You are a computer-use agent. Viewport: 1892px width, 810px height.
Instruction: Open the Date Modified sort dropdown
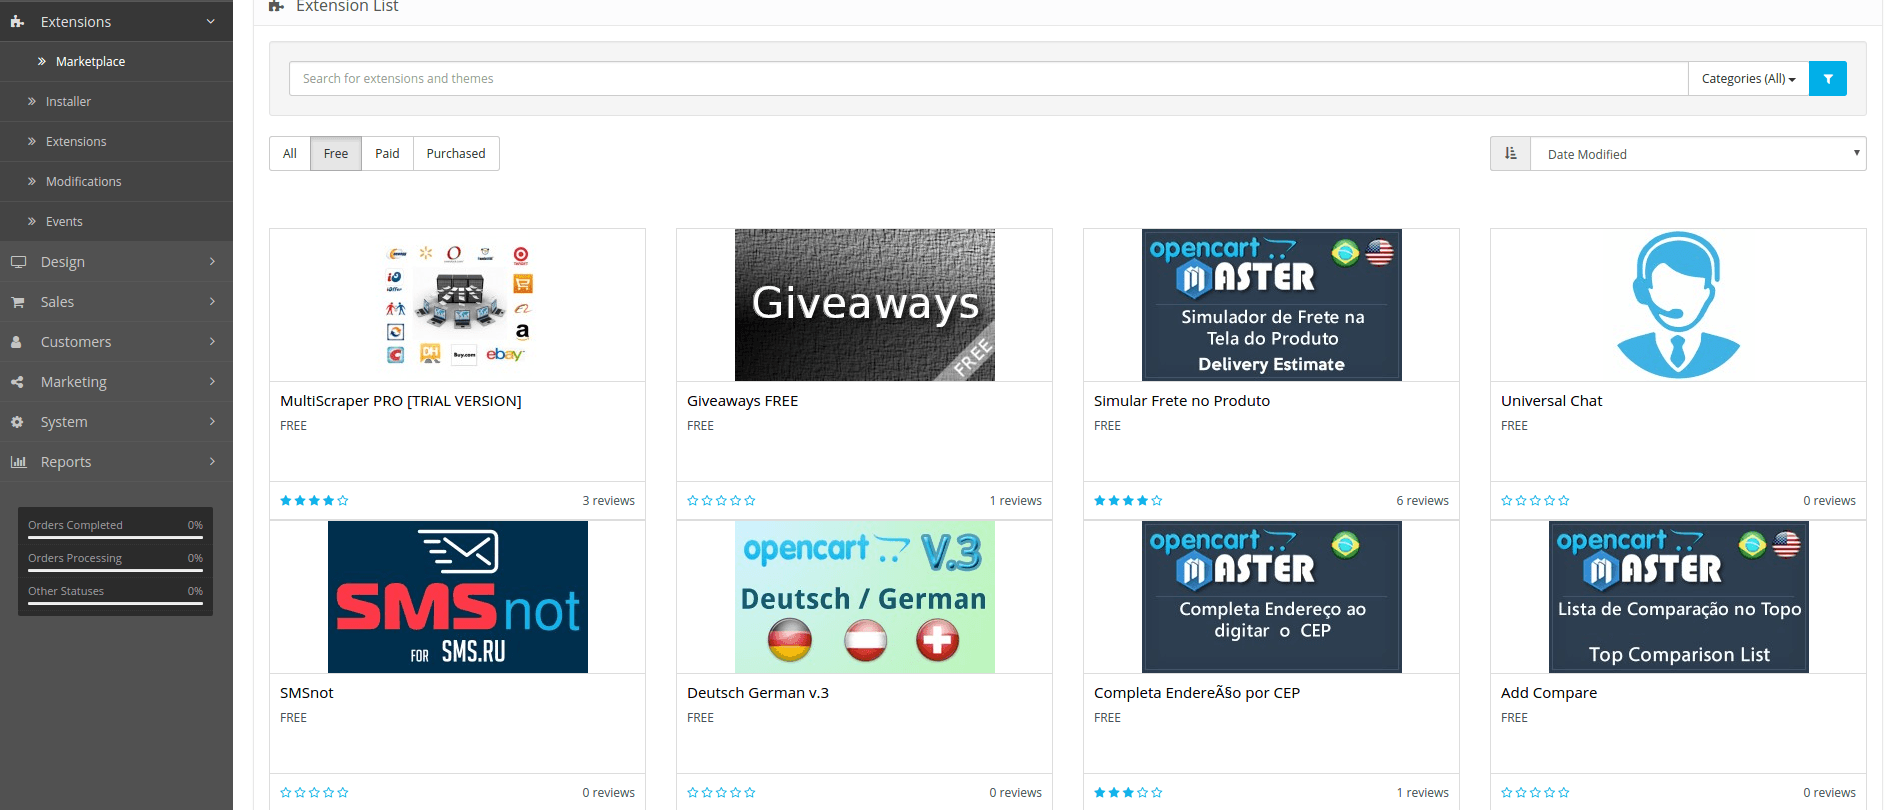[1698, 154]
